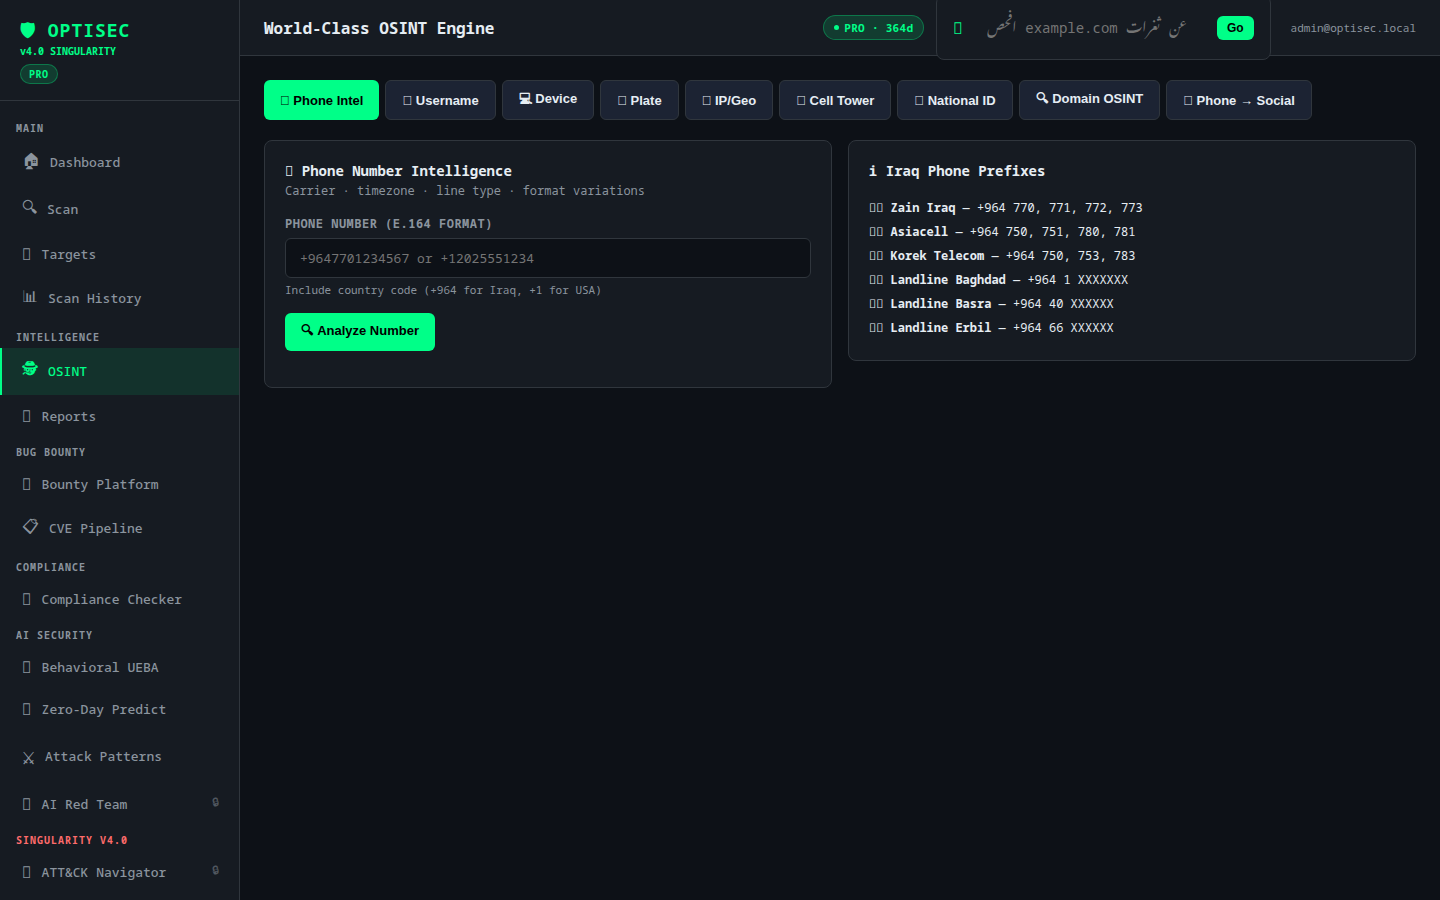The height and width of the screenshot is (900, 1440).
Task: Click the green Go button
Action: (1235, 28)
